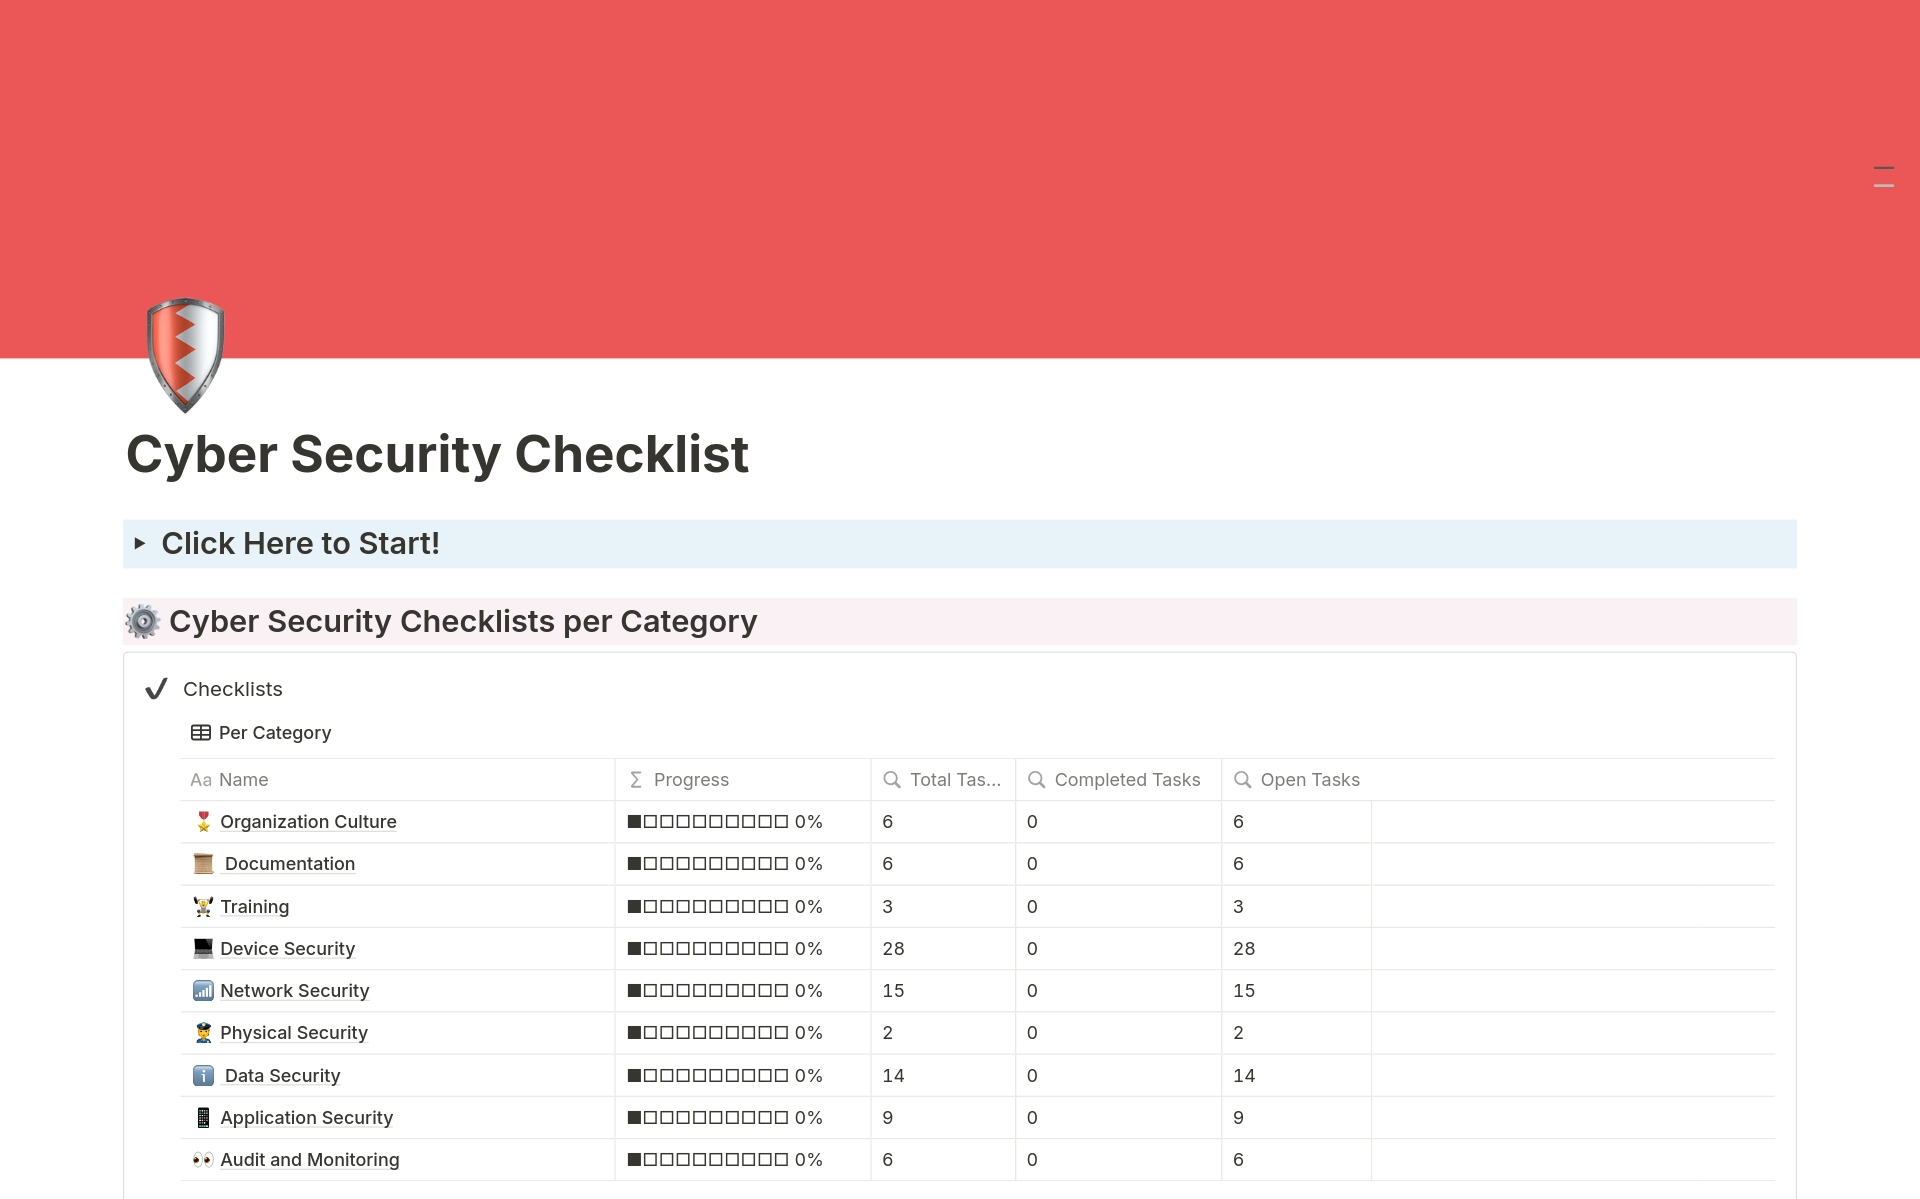This screenshot has height=1199, width=1920.
Task: Open the Data Security checklist page
Action: [282, 1075]
